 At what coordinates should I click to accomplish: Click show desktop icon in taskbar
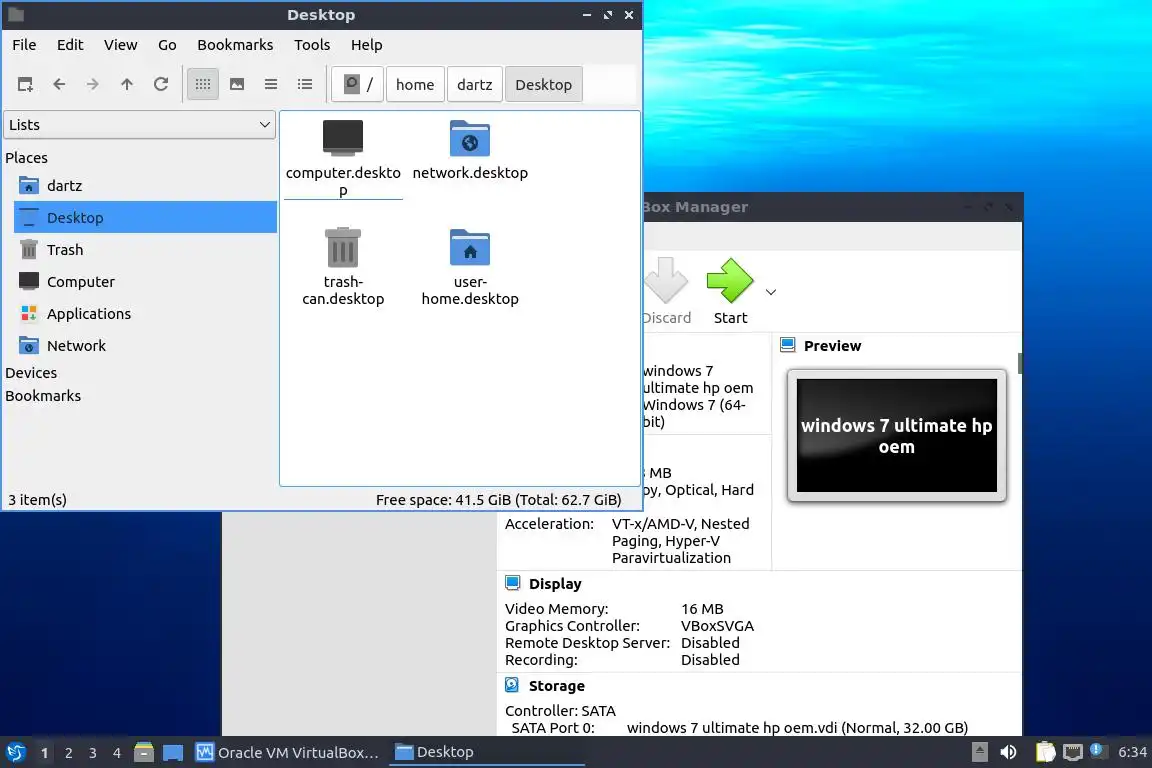[173, 753]
